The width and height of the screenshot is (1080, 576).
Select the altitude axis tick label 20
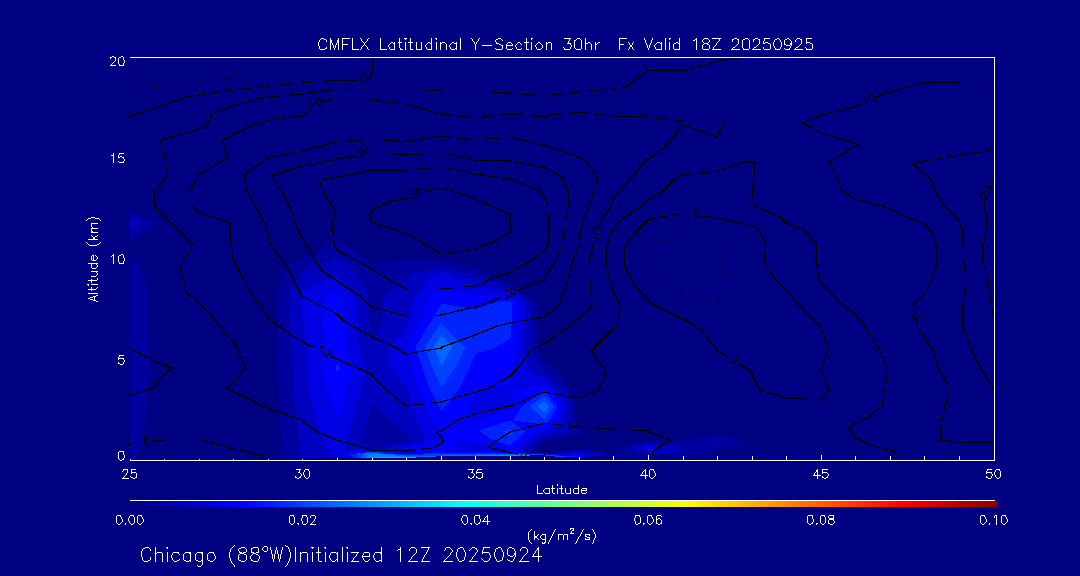click(117, 60)
